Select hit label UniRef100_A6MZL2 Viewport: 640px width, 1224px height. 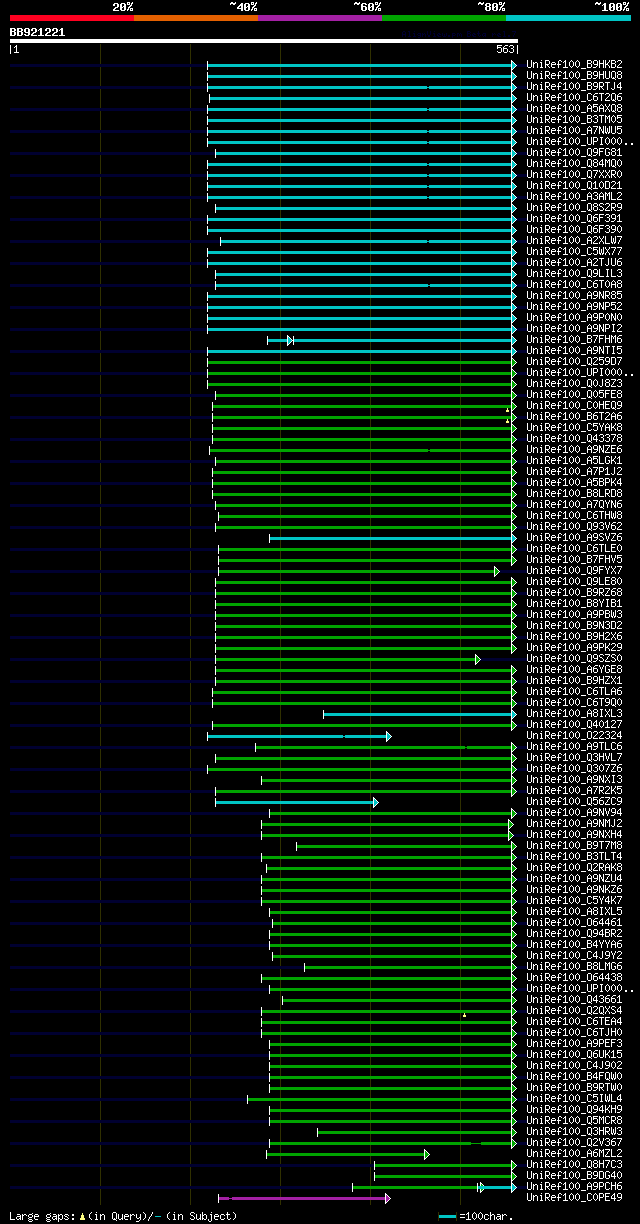click(x=575, y=1154)
